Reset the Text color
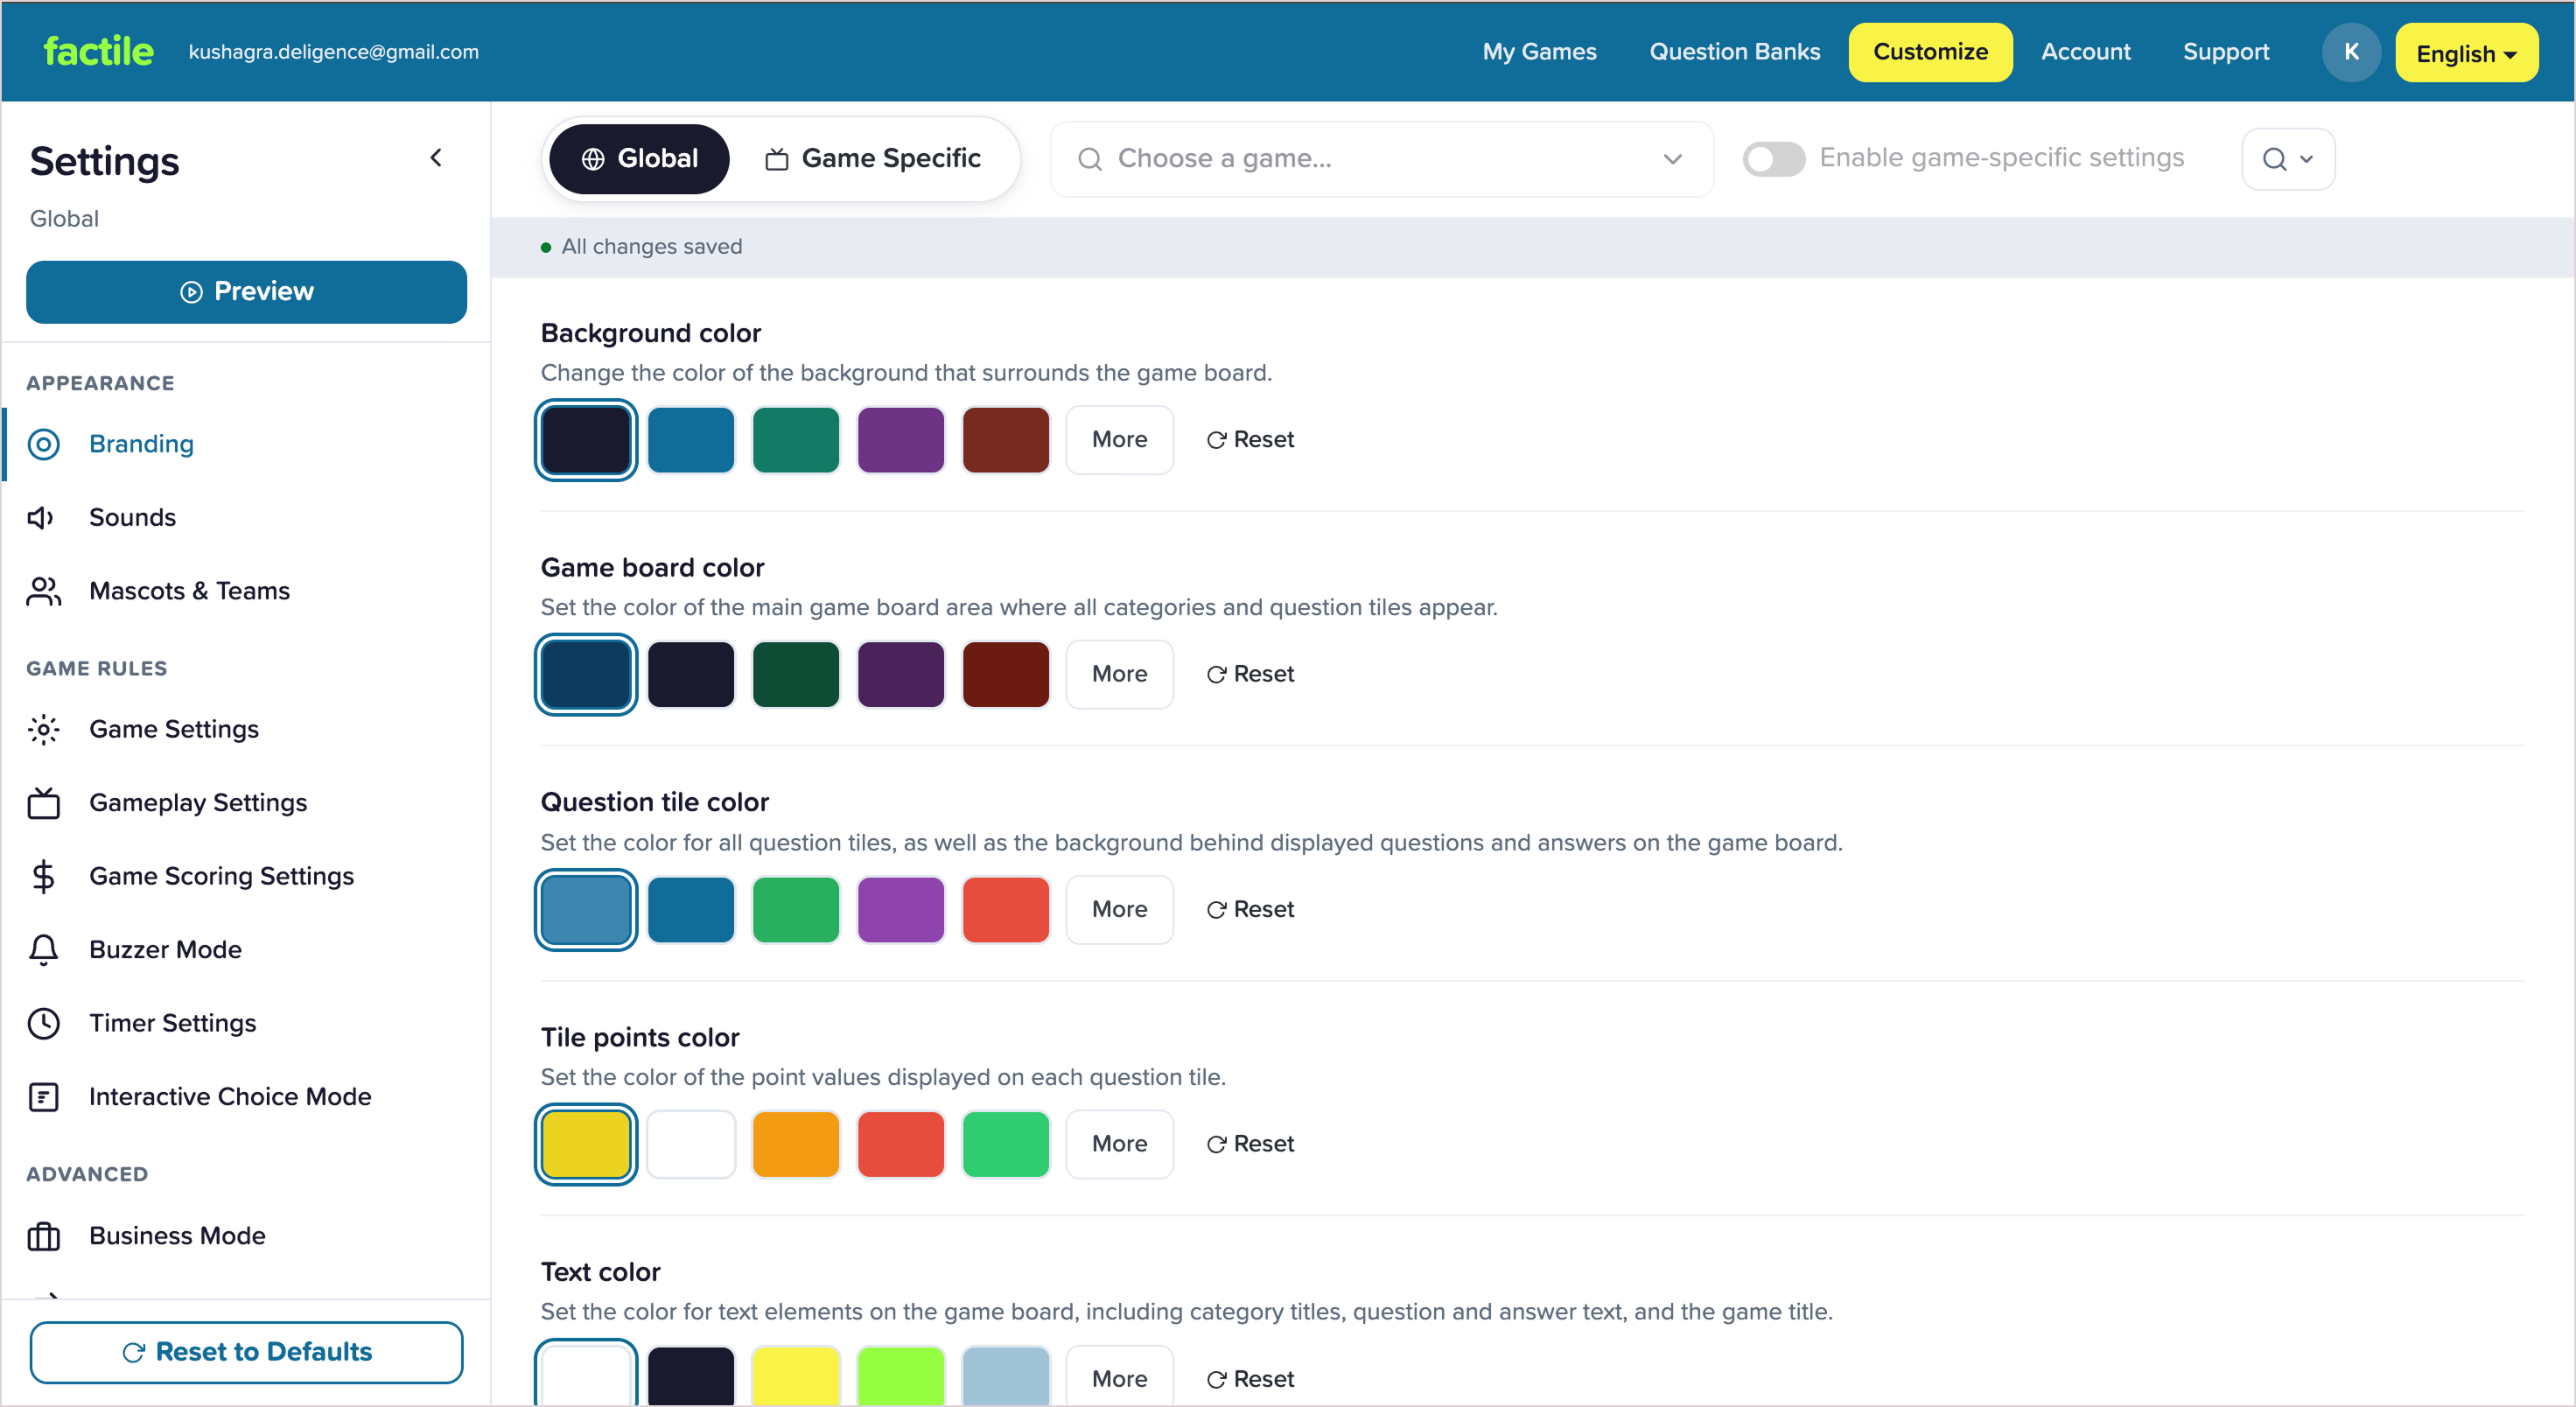Image resolution: width=2576 pixels, height=1407 pixels. (x=1250, y=1379)
